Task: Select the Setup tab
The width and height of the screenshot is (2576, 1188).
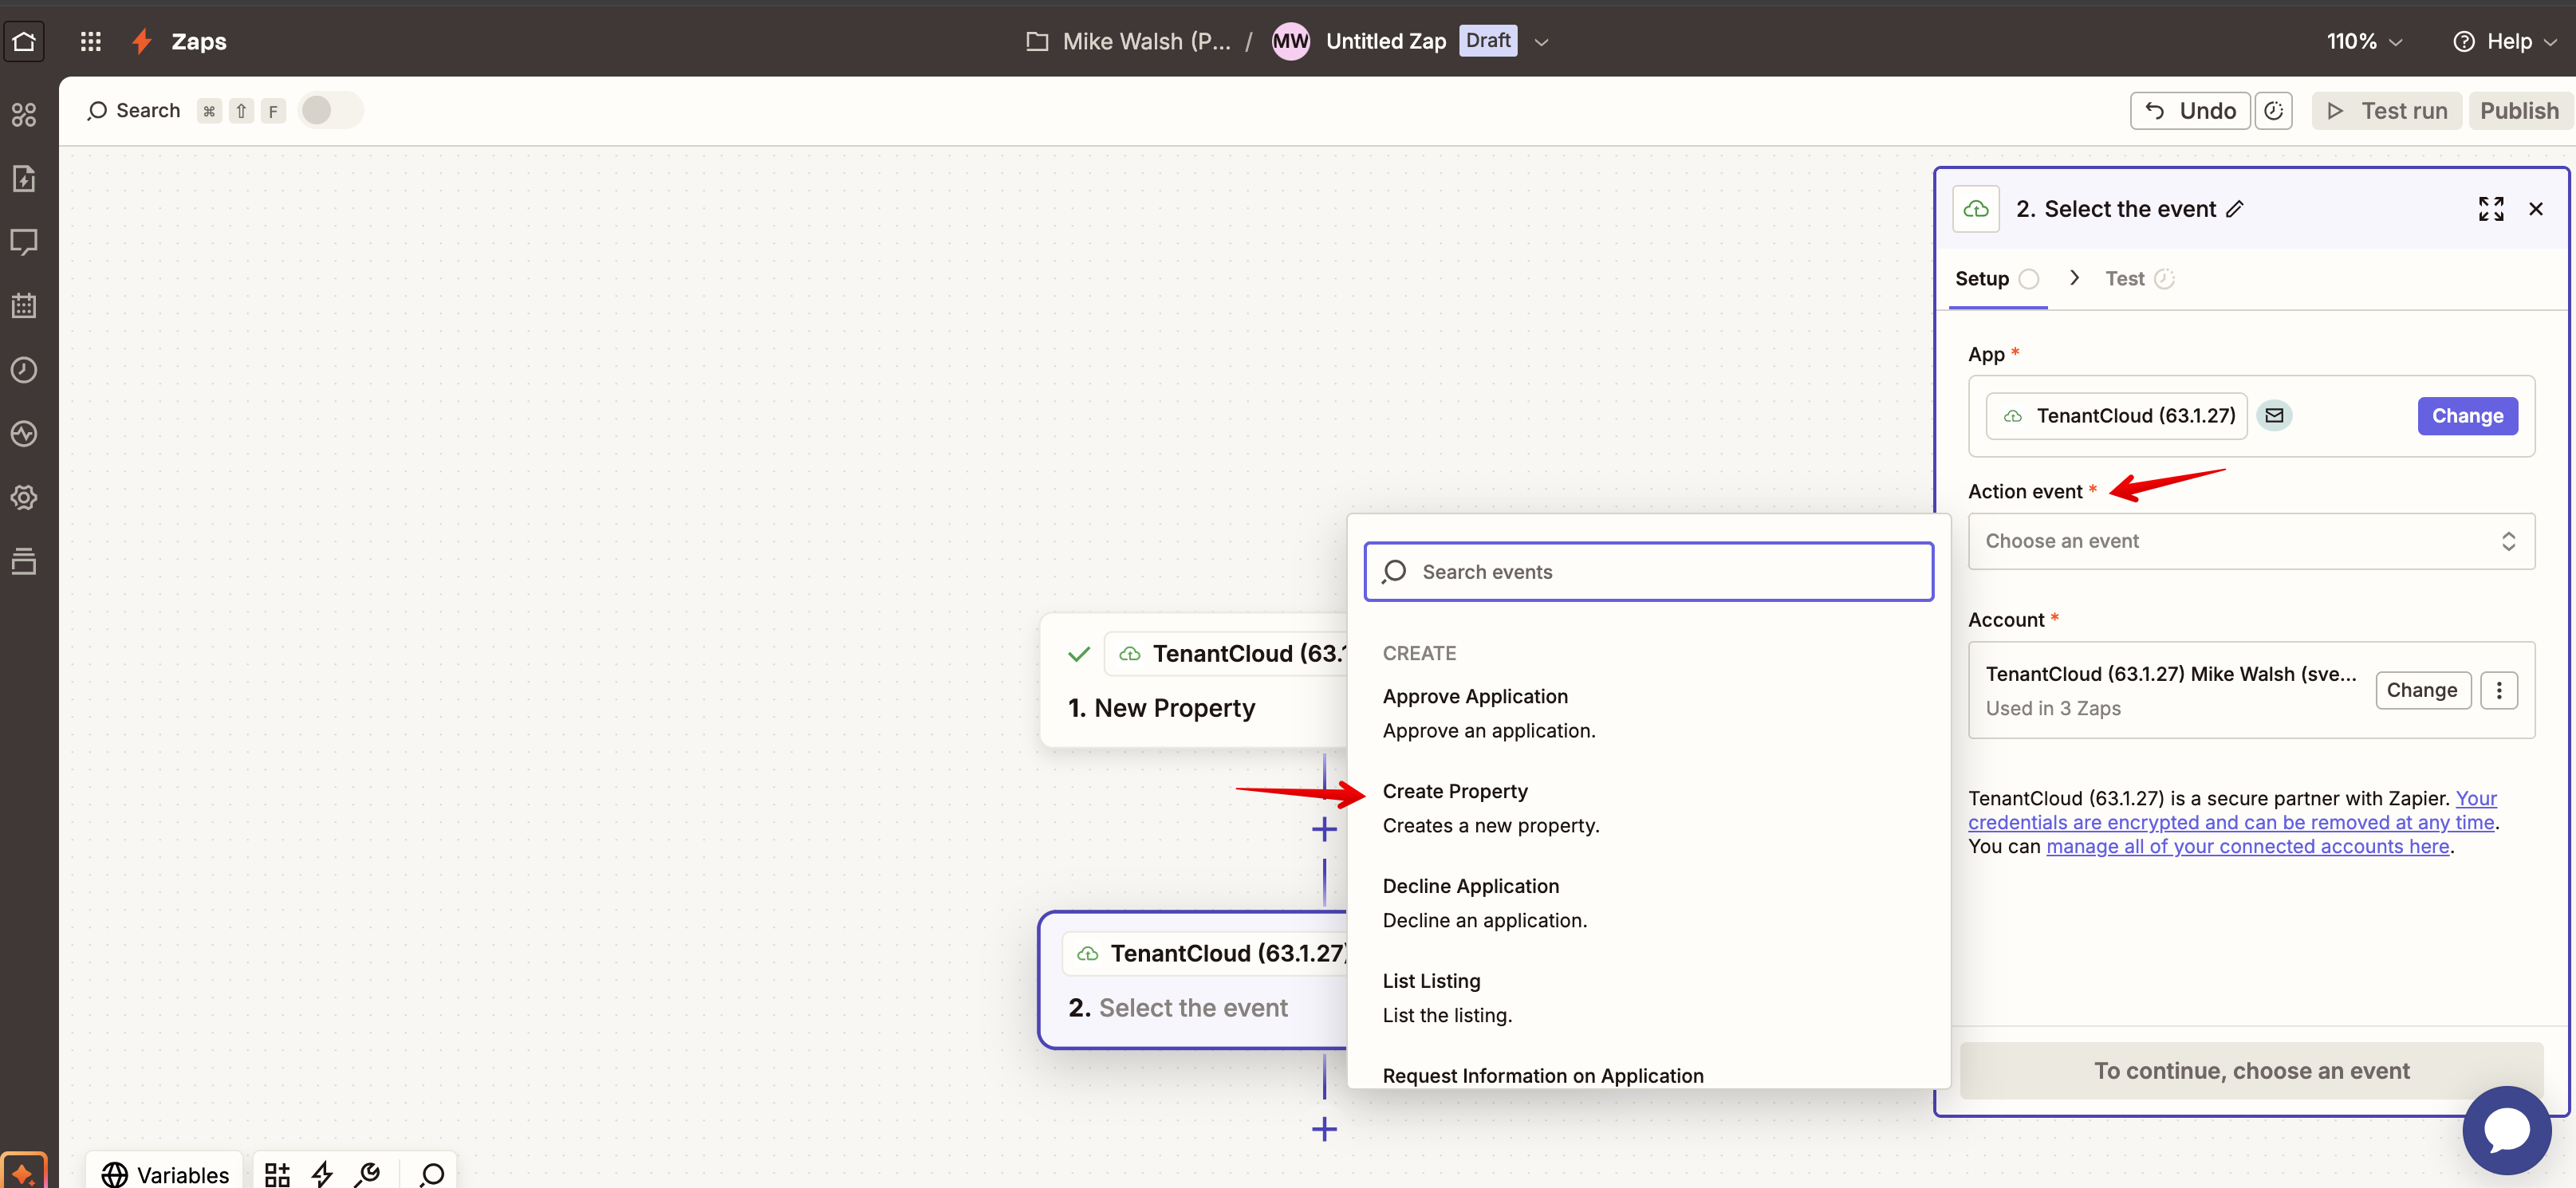Action: tap(1996, 279)
